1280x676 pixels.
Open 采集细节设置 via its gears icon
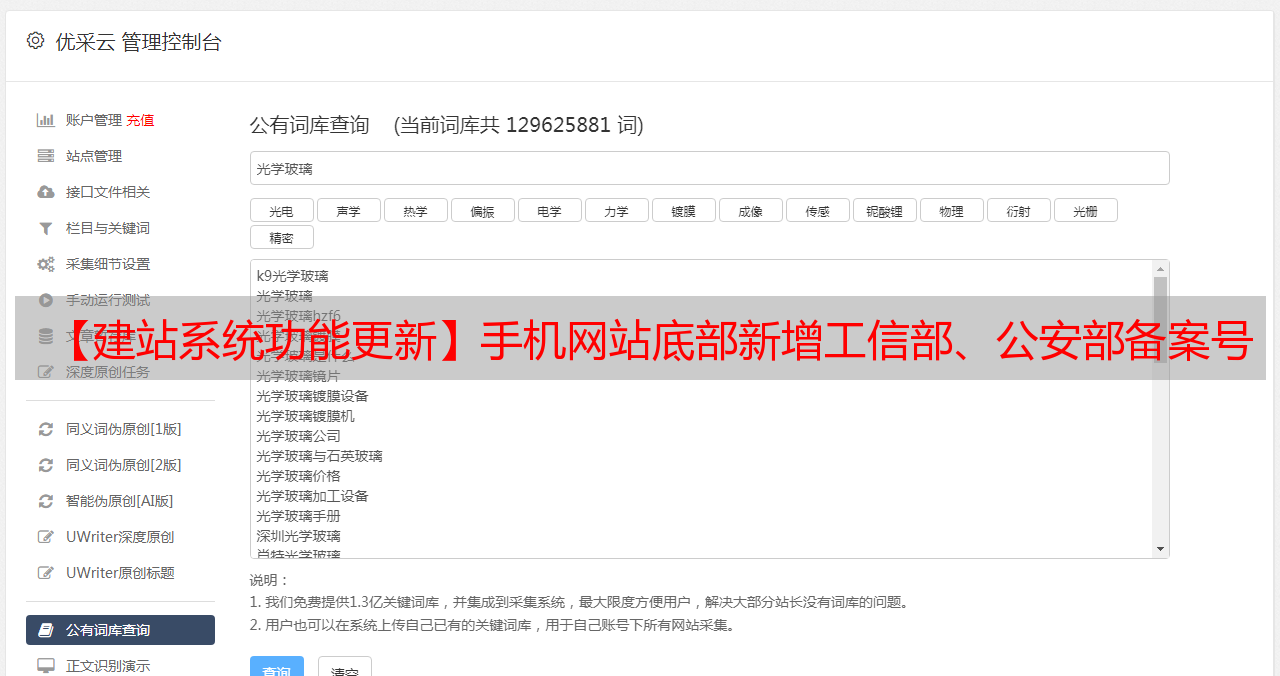click(46, 264)
